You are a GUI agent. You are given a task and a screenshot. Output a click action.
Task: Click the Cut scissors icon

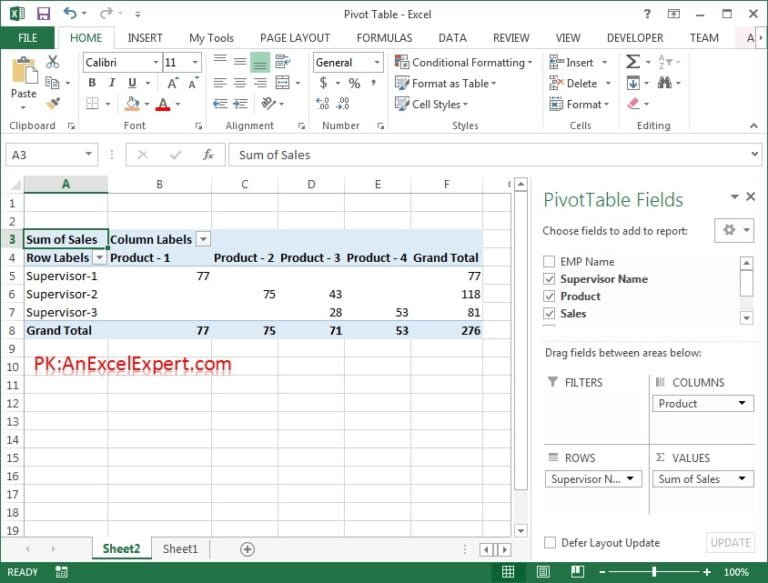[52, 62]
